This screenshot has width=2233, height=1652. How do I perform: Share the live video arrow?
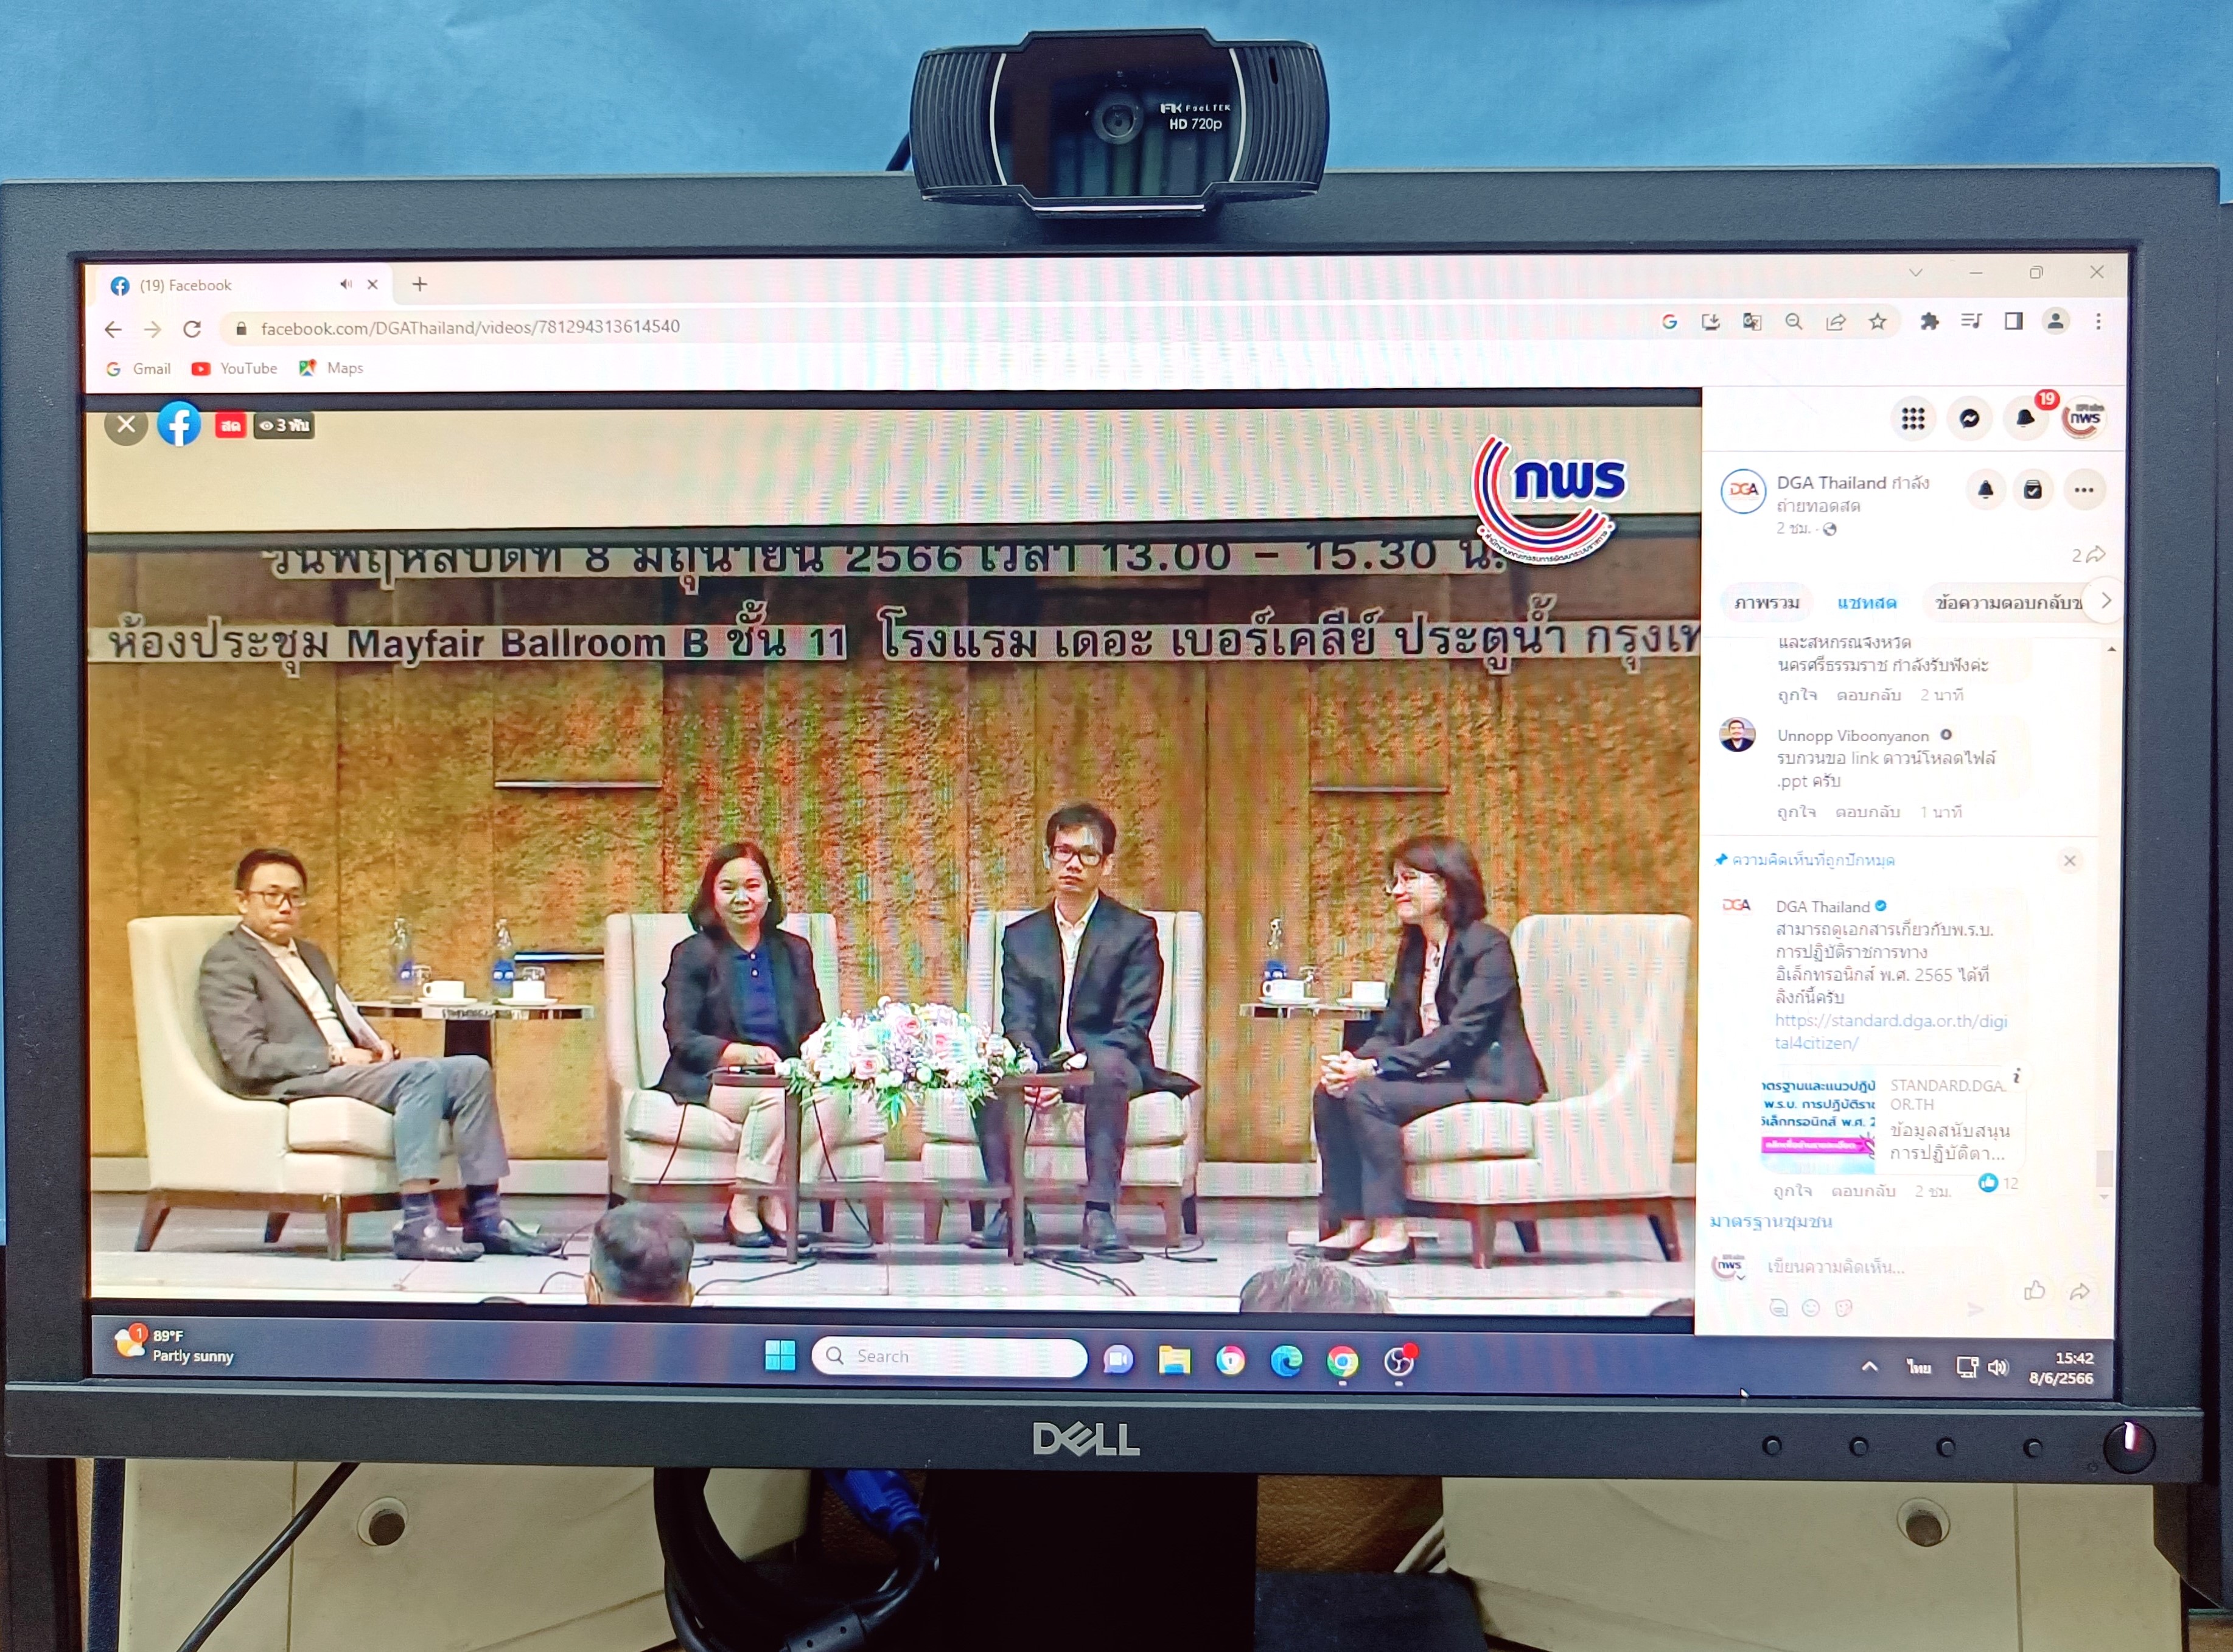tap(2079, 1292)
